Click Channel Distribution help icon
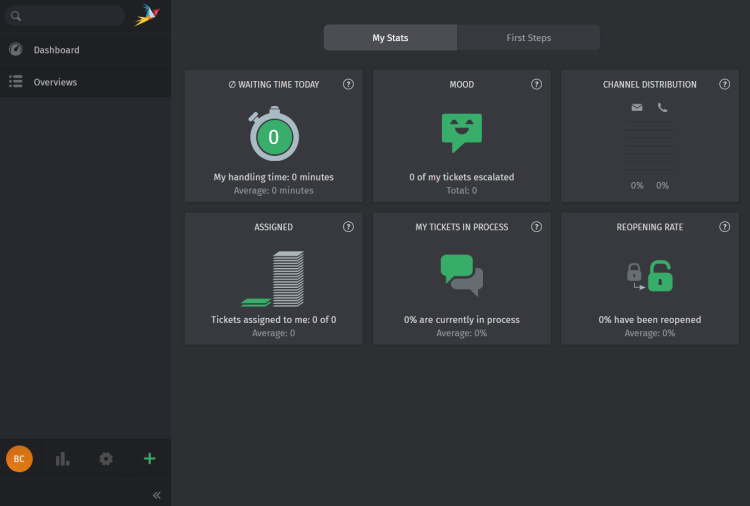The image size is (750, 506). (x=724, y=85)
